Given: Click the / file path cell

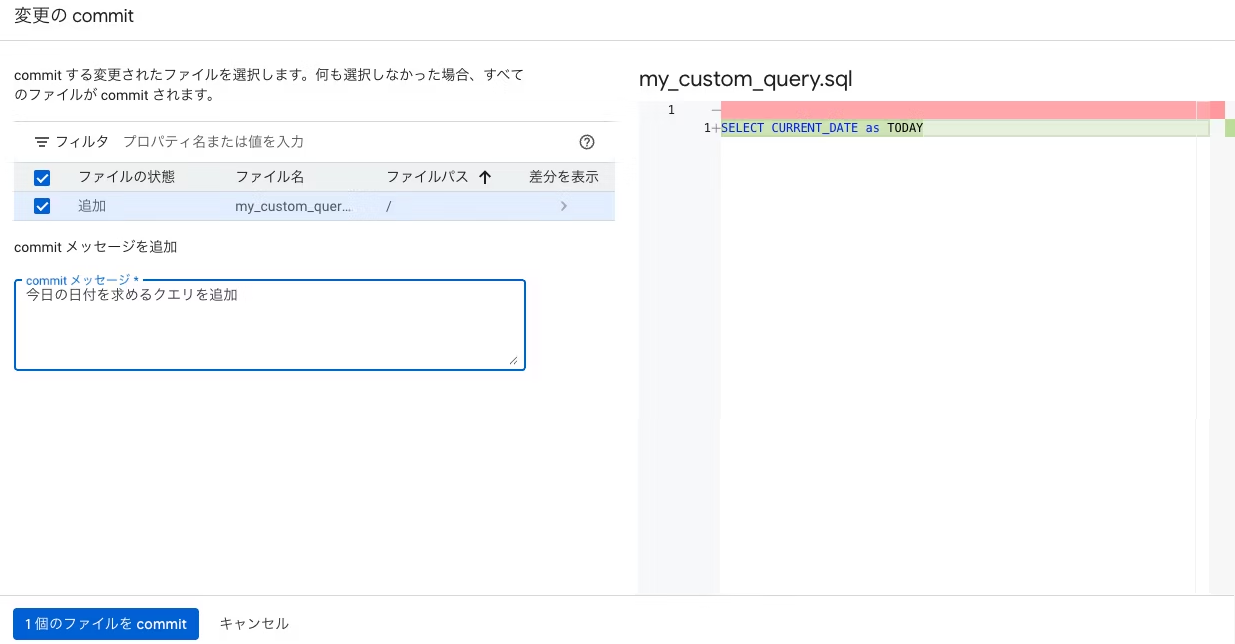Looking at the screenshot, I should tap(388, 206).
